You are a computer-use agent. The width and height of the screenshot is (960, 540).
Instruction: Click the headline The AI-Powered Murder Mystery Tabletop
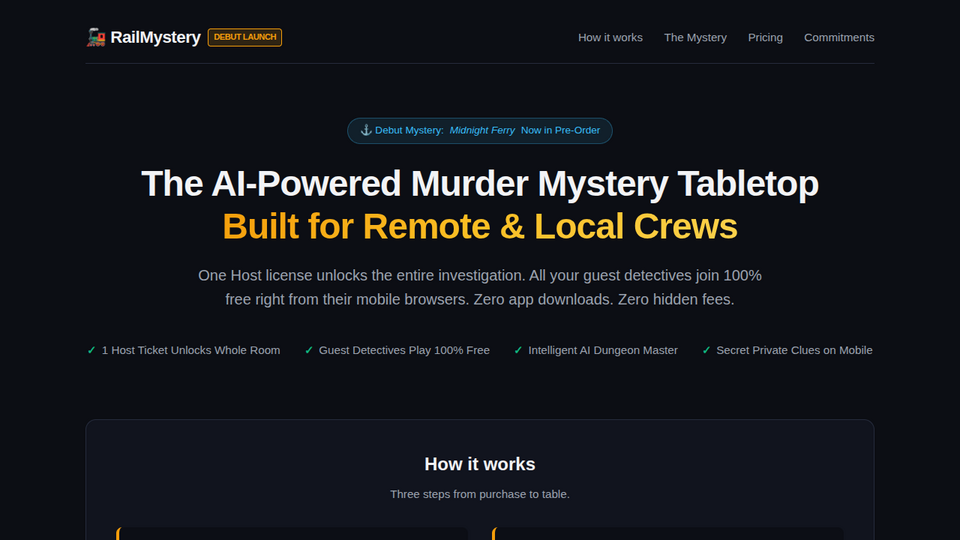pyautogui.click(x=480, y=184)
